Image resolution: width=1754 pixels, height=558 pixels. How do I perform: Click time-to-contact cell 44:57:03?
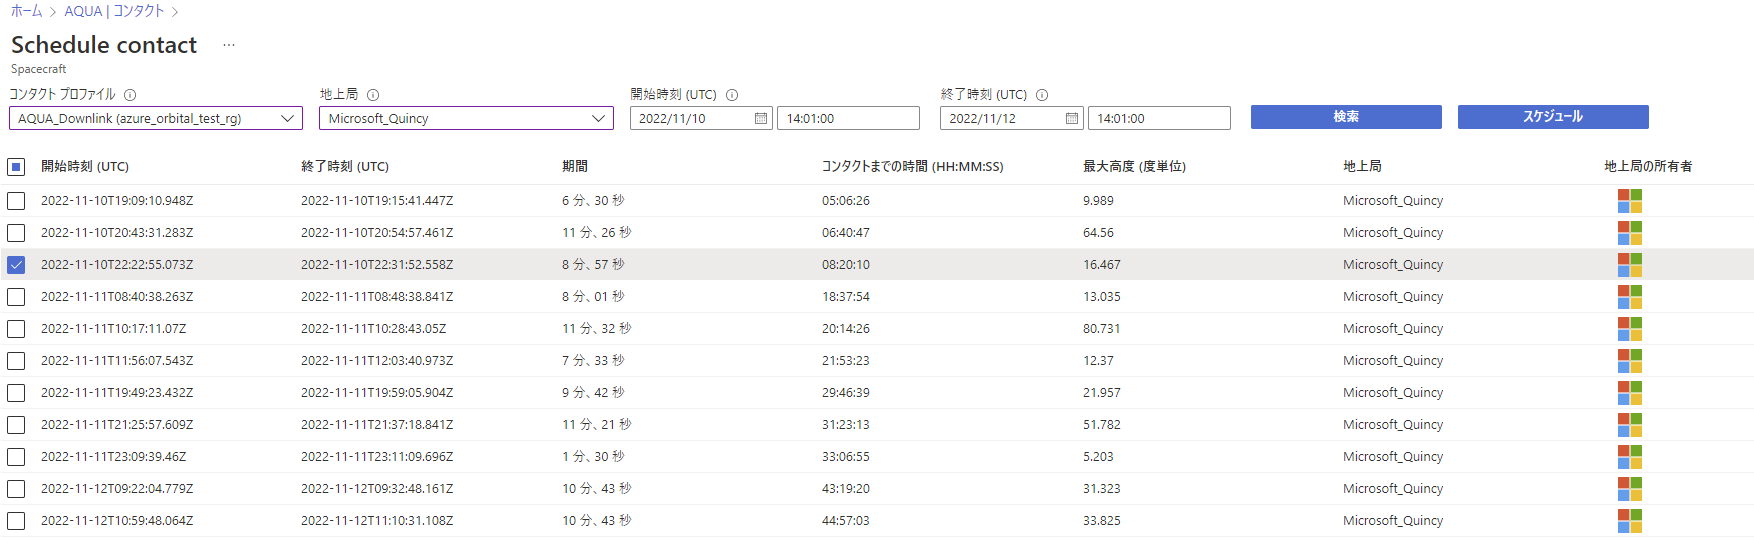(x=846, y=521)
